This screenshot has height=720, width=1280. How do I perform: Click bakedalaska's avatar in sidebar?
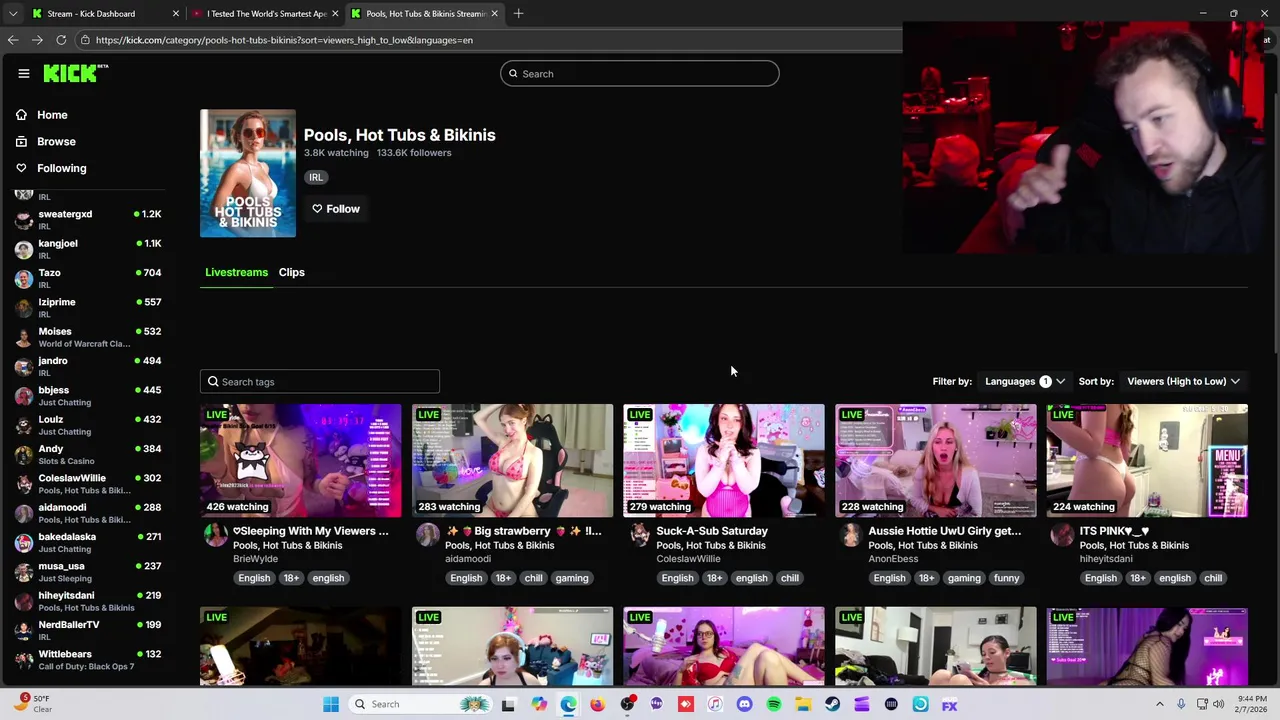tap(23, 543)
